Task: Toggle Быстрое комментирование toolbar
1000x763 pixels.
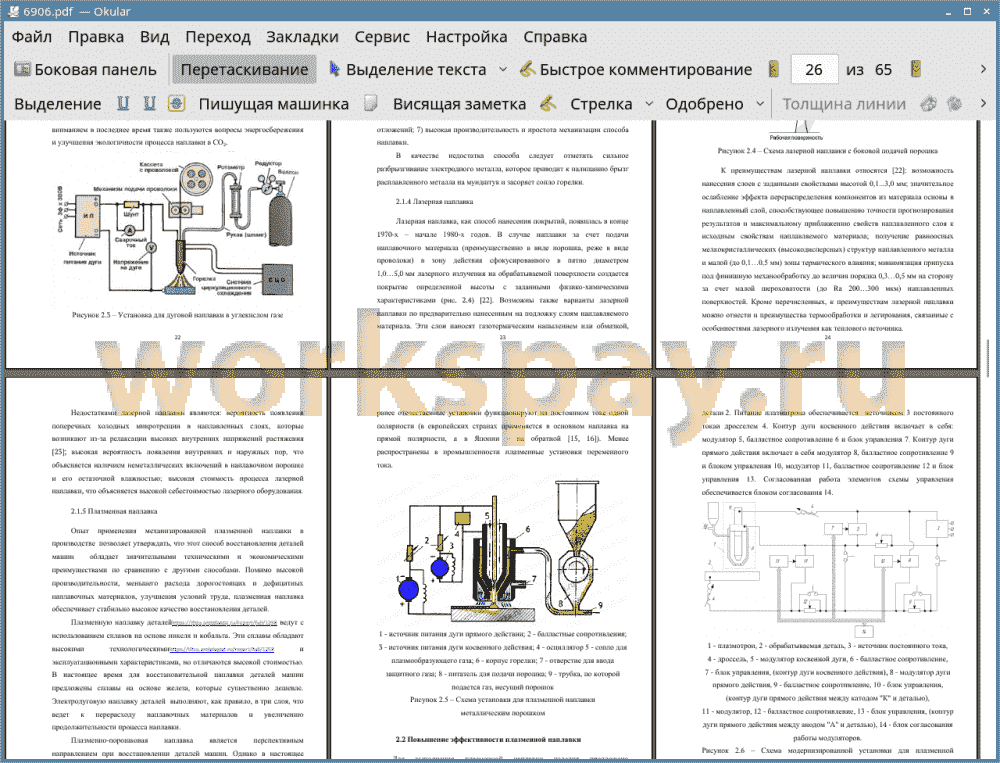Action: [636, 70]
